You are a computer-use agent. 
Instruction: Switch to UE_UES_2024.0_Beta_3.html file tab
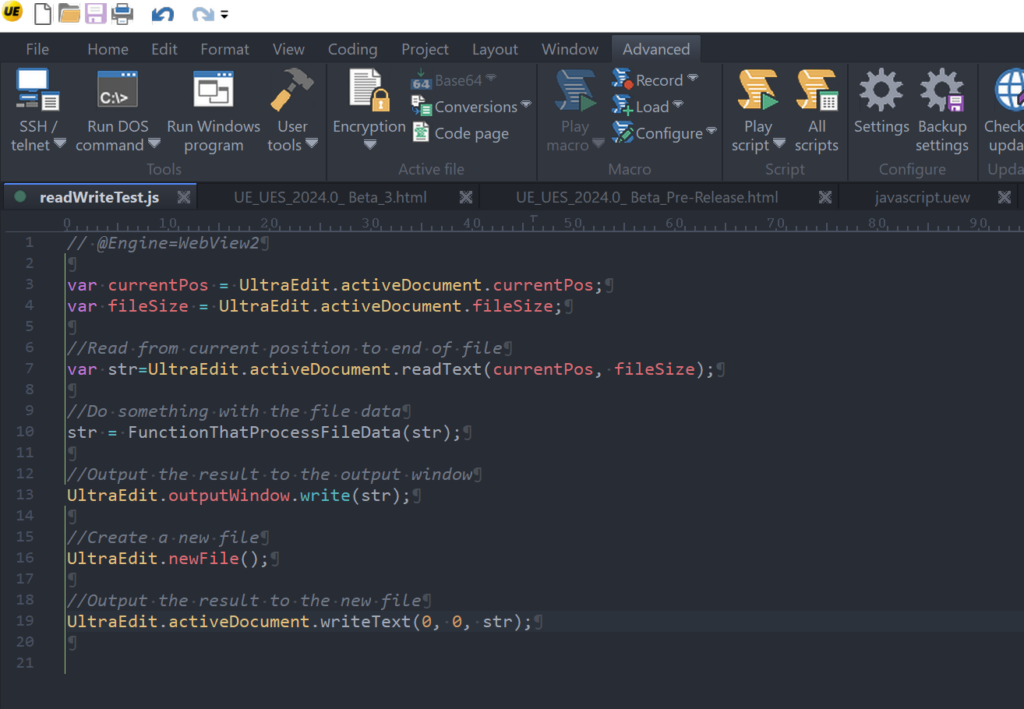coord(330,197)
